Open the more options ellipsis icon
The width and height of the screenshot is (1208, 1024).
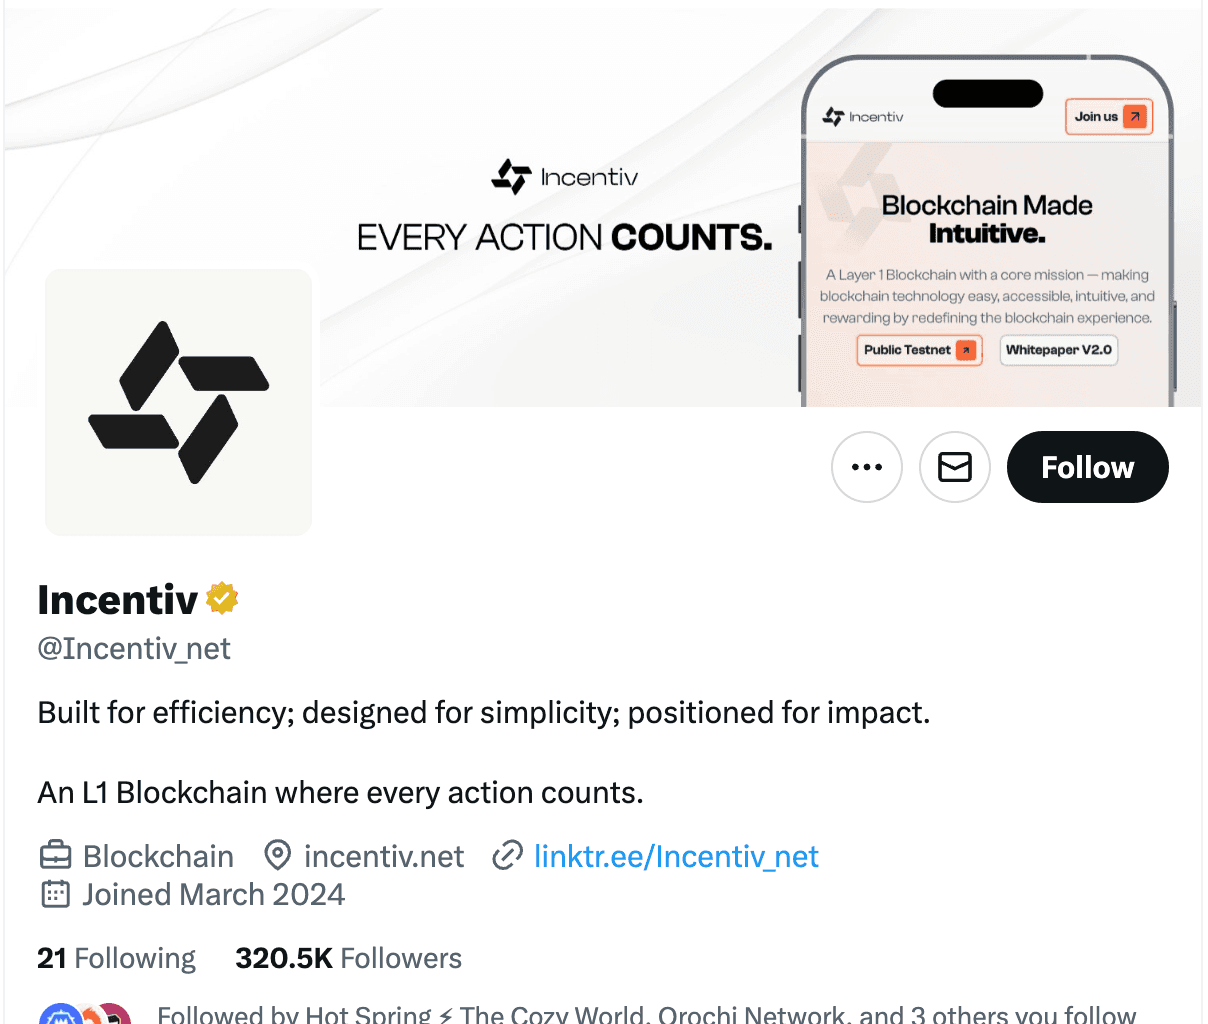pos(866,467)
